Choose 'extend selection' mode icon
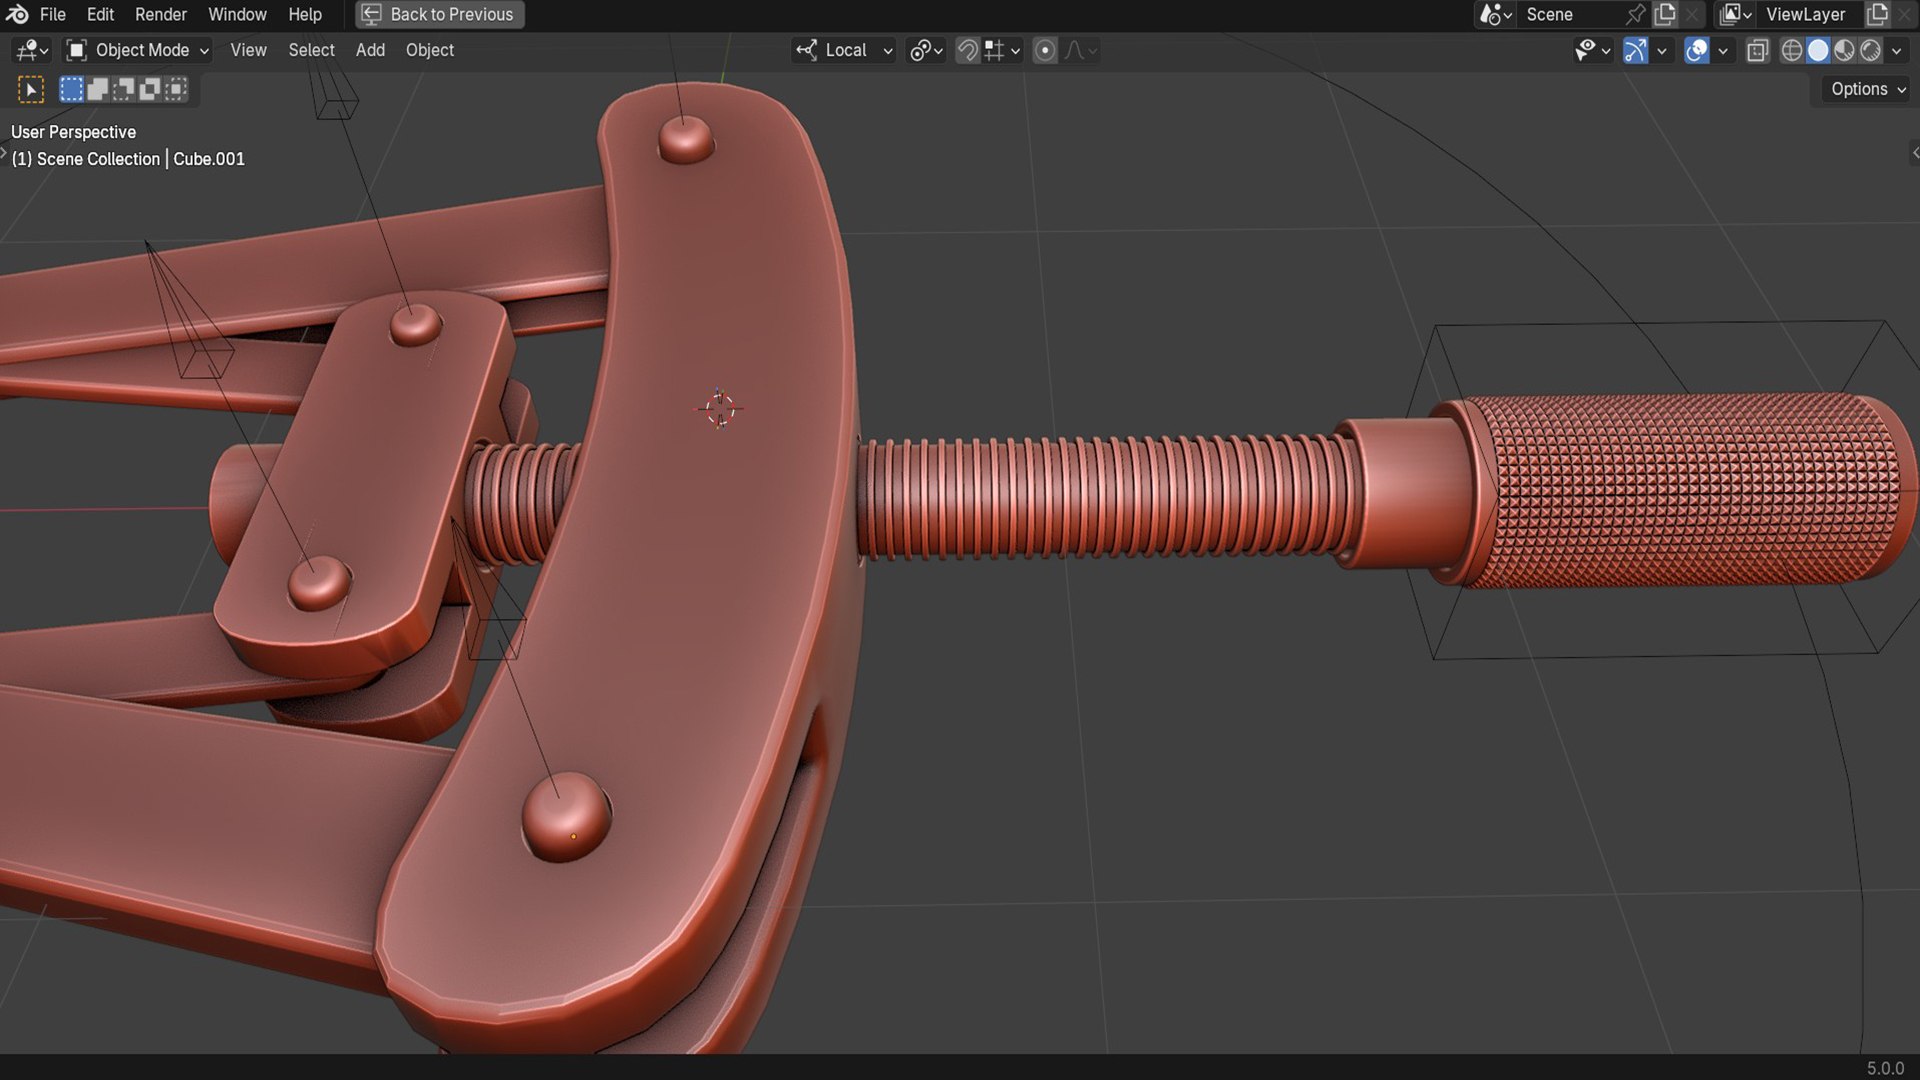 click(97, 90)
